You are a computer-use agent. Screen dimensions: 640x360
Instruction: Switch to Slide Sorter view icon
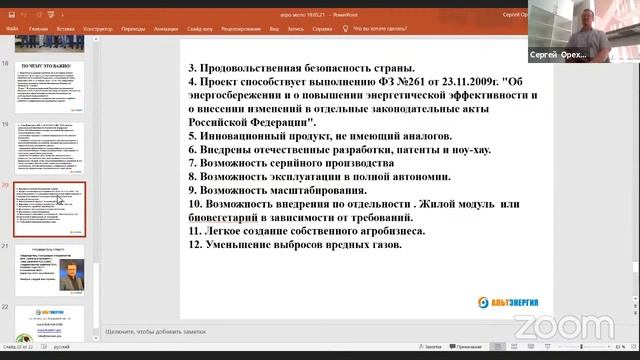point(514,347)
